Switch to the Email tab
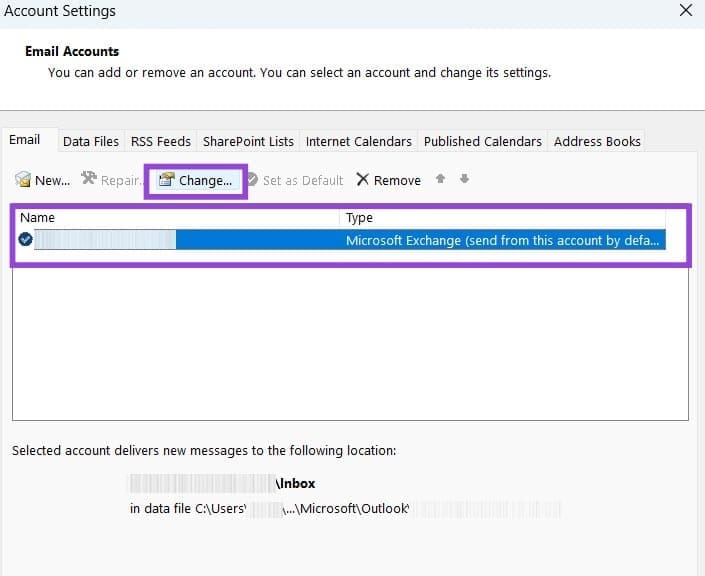Viewport: 705px width, 576px height. [x=25, y=140]
